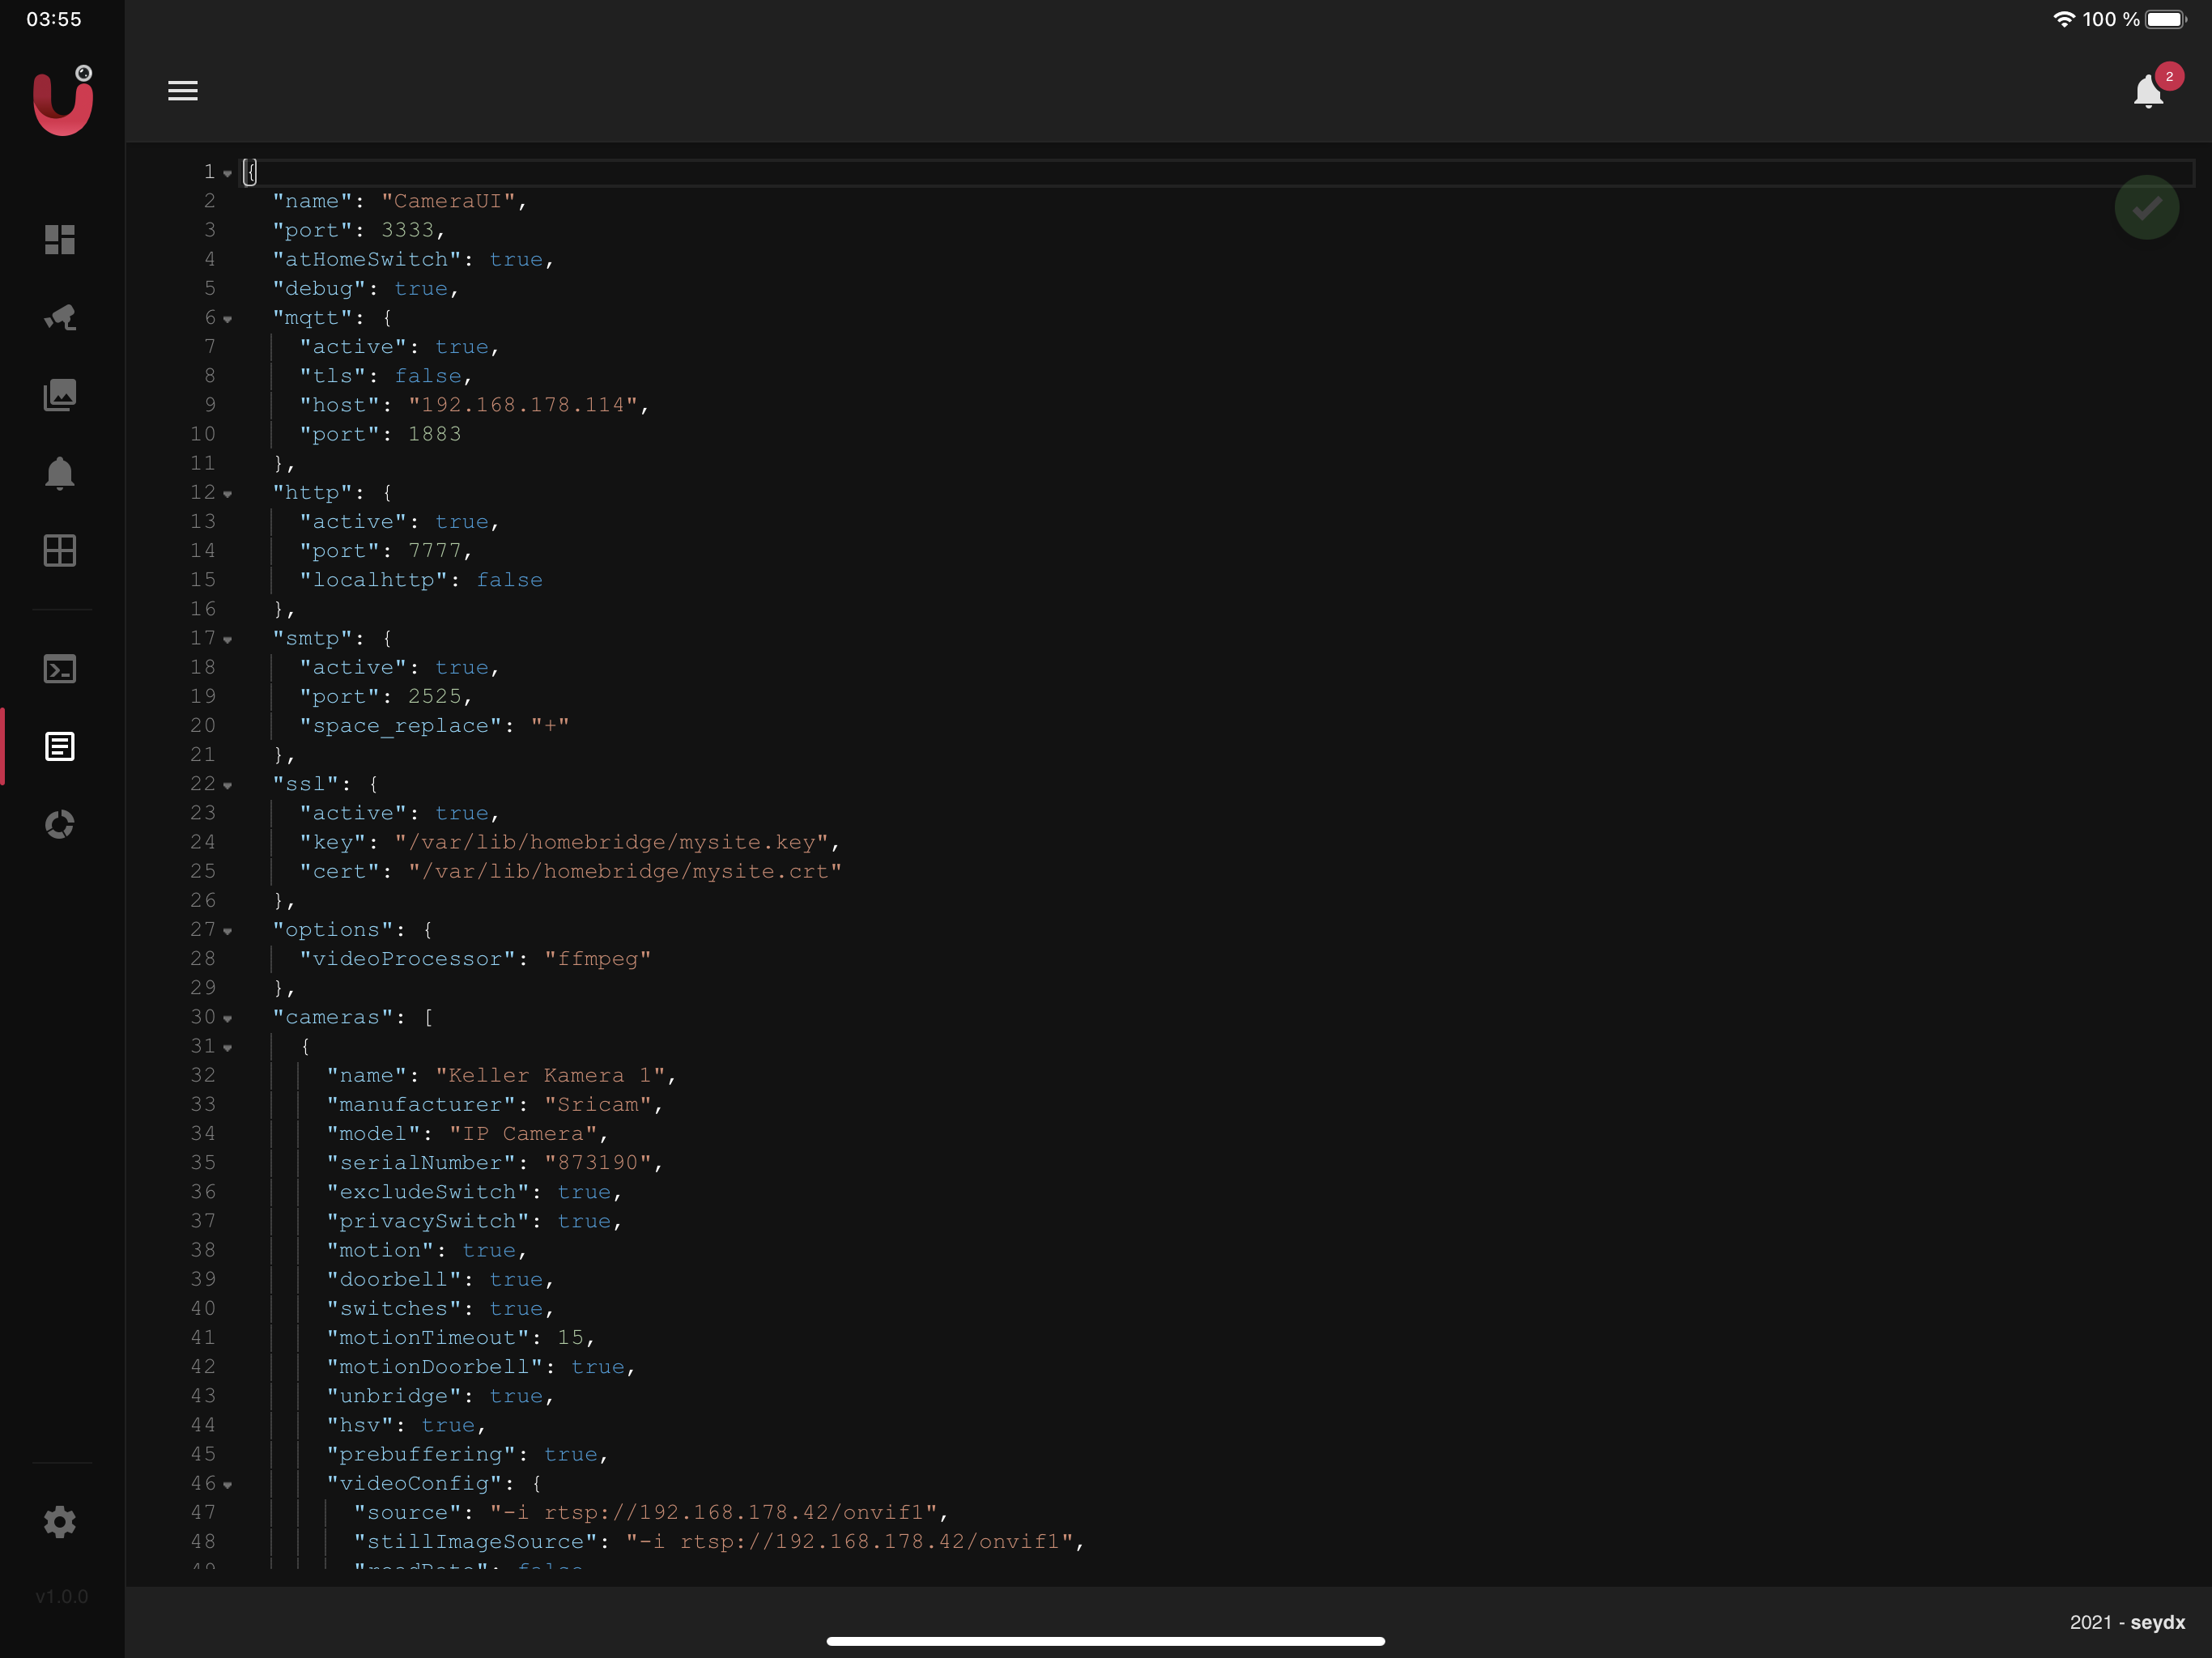Open the notifications bell with badge

click(2148, 91)
